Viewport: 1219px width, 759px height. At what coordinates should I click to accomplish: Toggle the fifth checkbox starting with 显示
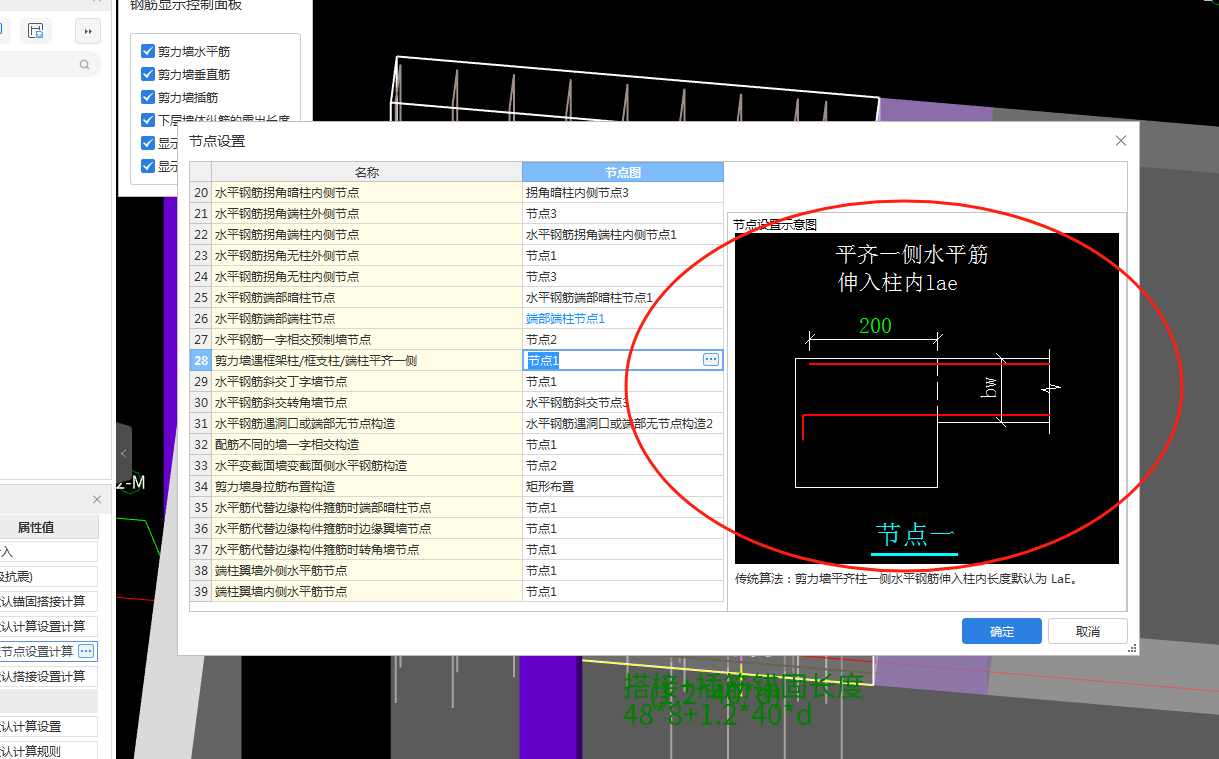click(148, 143)
